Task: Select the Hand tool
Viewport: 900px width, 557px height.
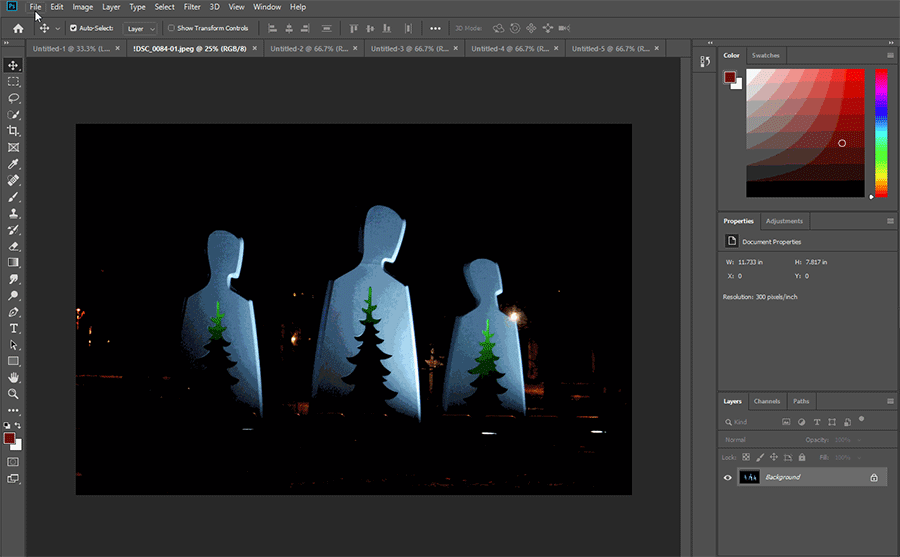Action: tap(13, 378)
